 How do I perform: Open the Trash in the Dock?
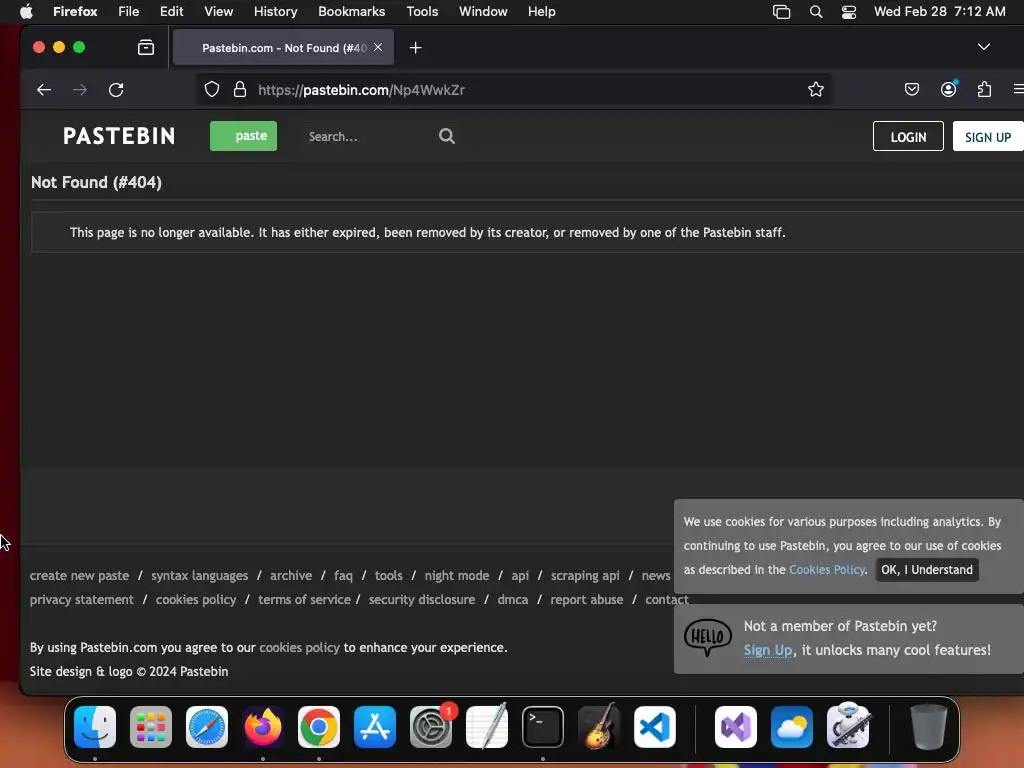coord(928,726)
